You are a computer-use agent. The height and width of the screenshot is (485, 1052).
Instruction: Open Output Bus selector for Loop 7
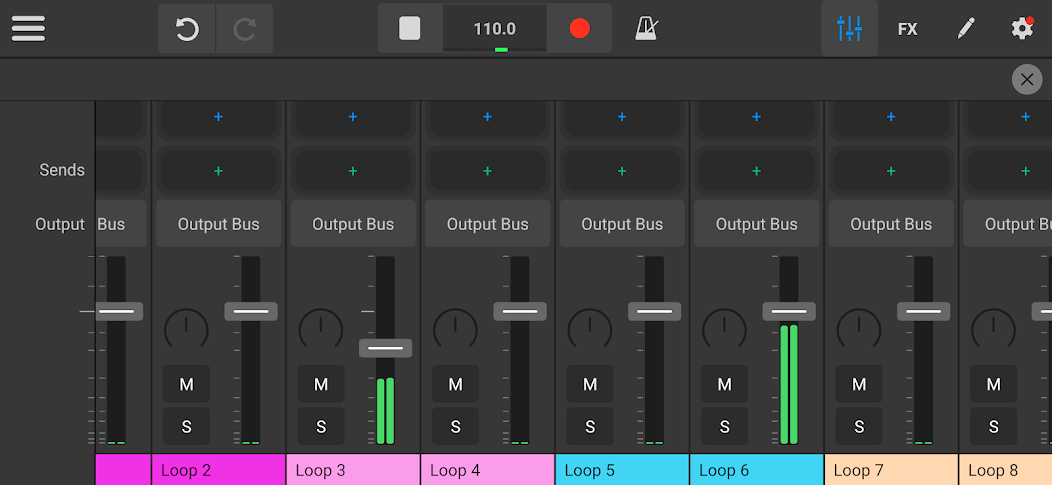click(x=891, y=223)
